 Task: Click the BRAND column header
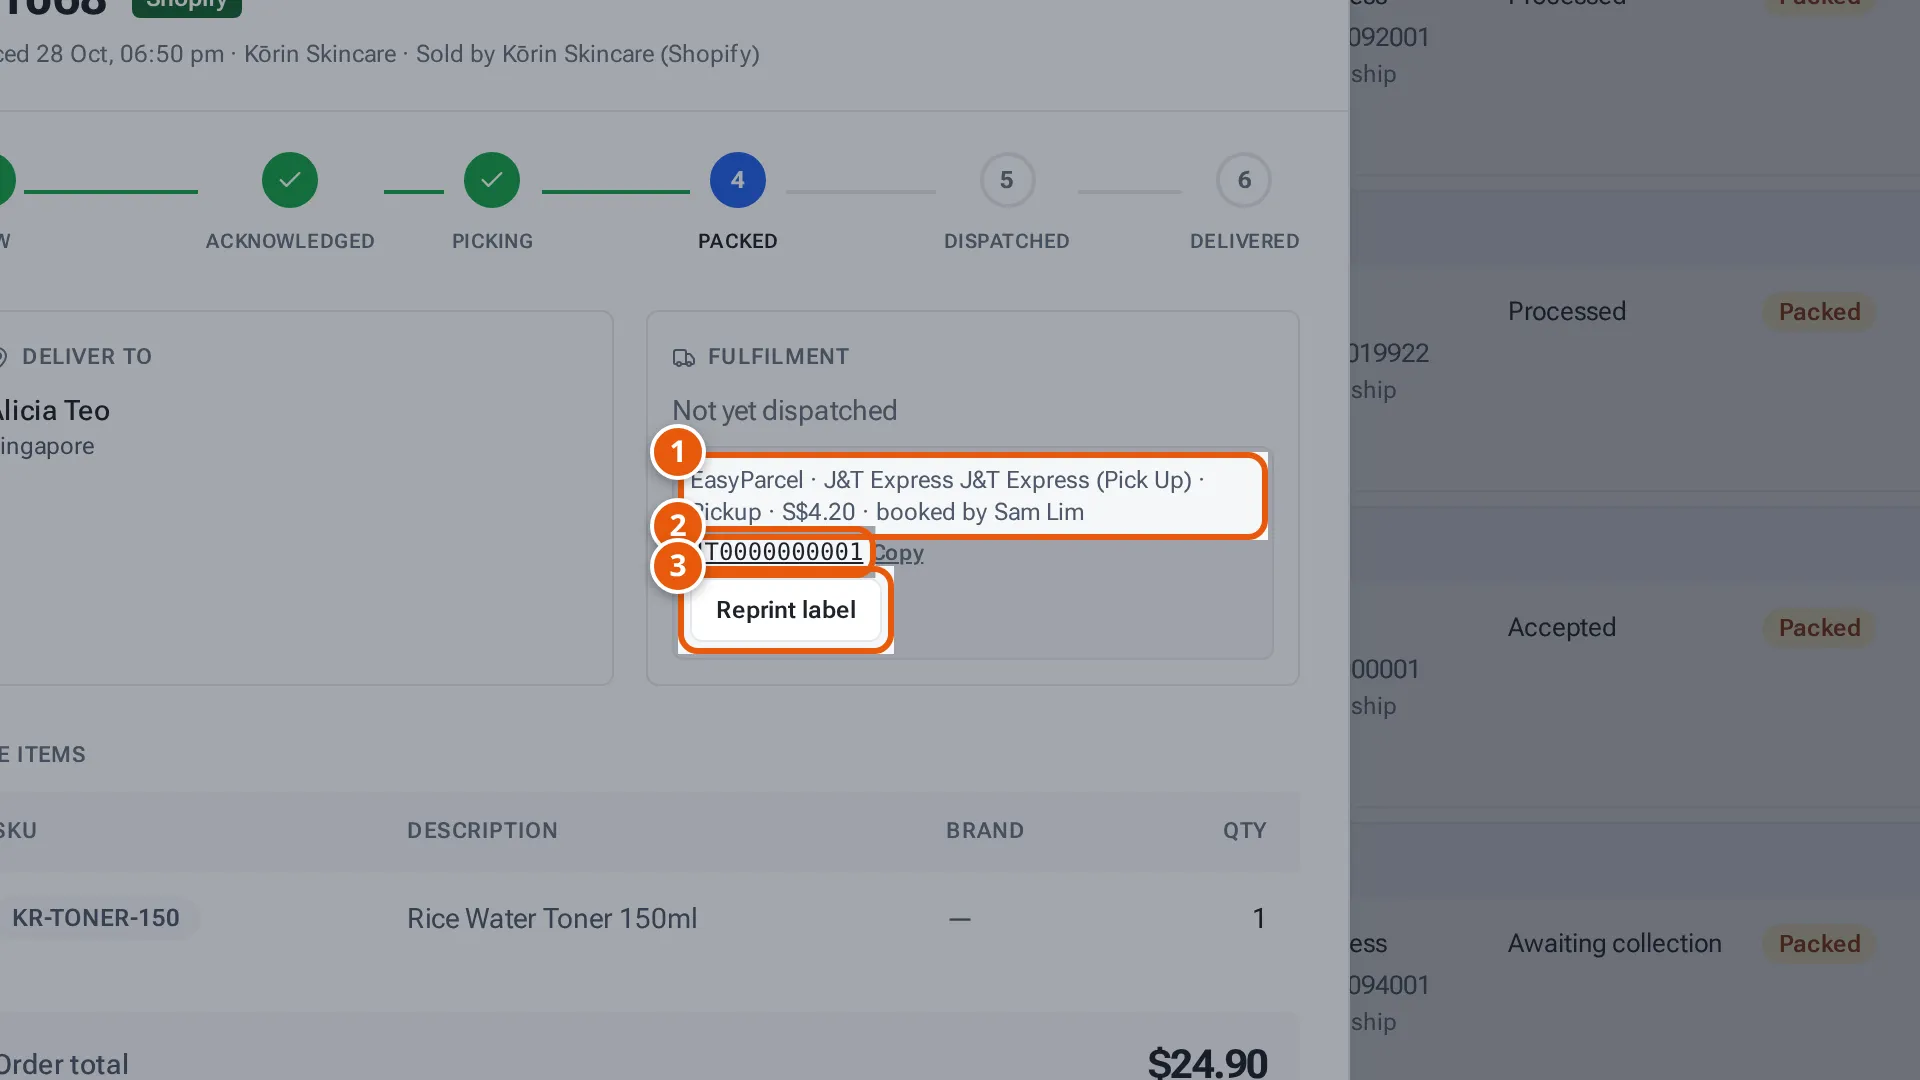pos(985,831)
